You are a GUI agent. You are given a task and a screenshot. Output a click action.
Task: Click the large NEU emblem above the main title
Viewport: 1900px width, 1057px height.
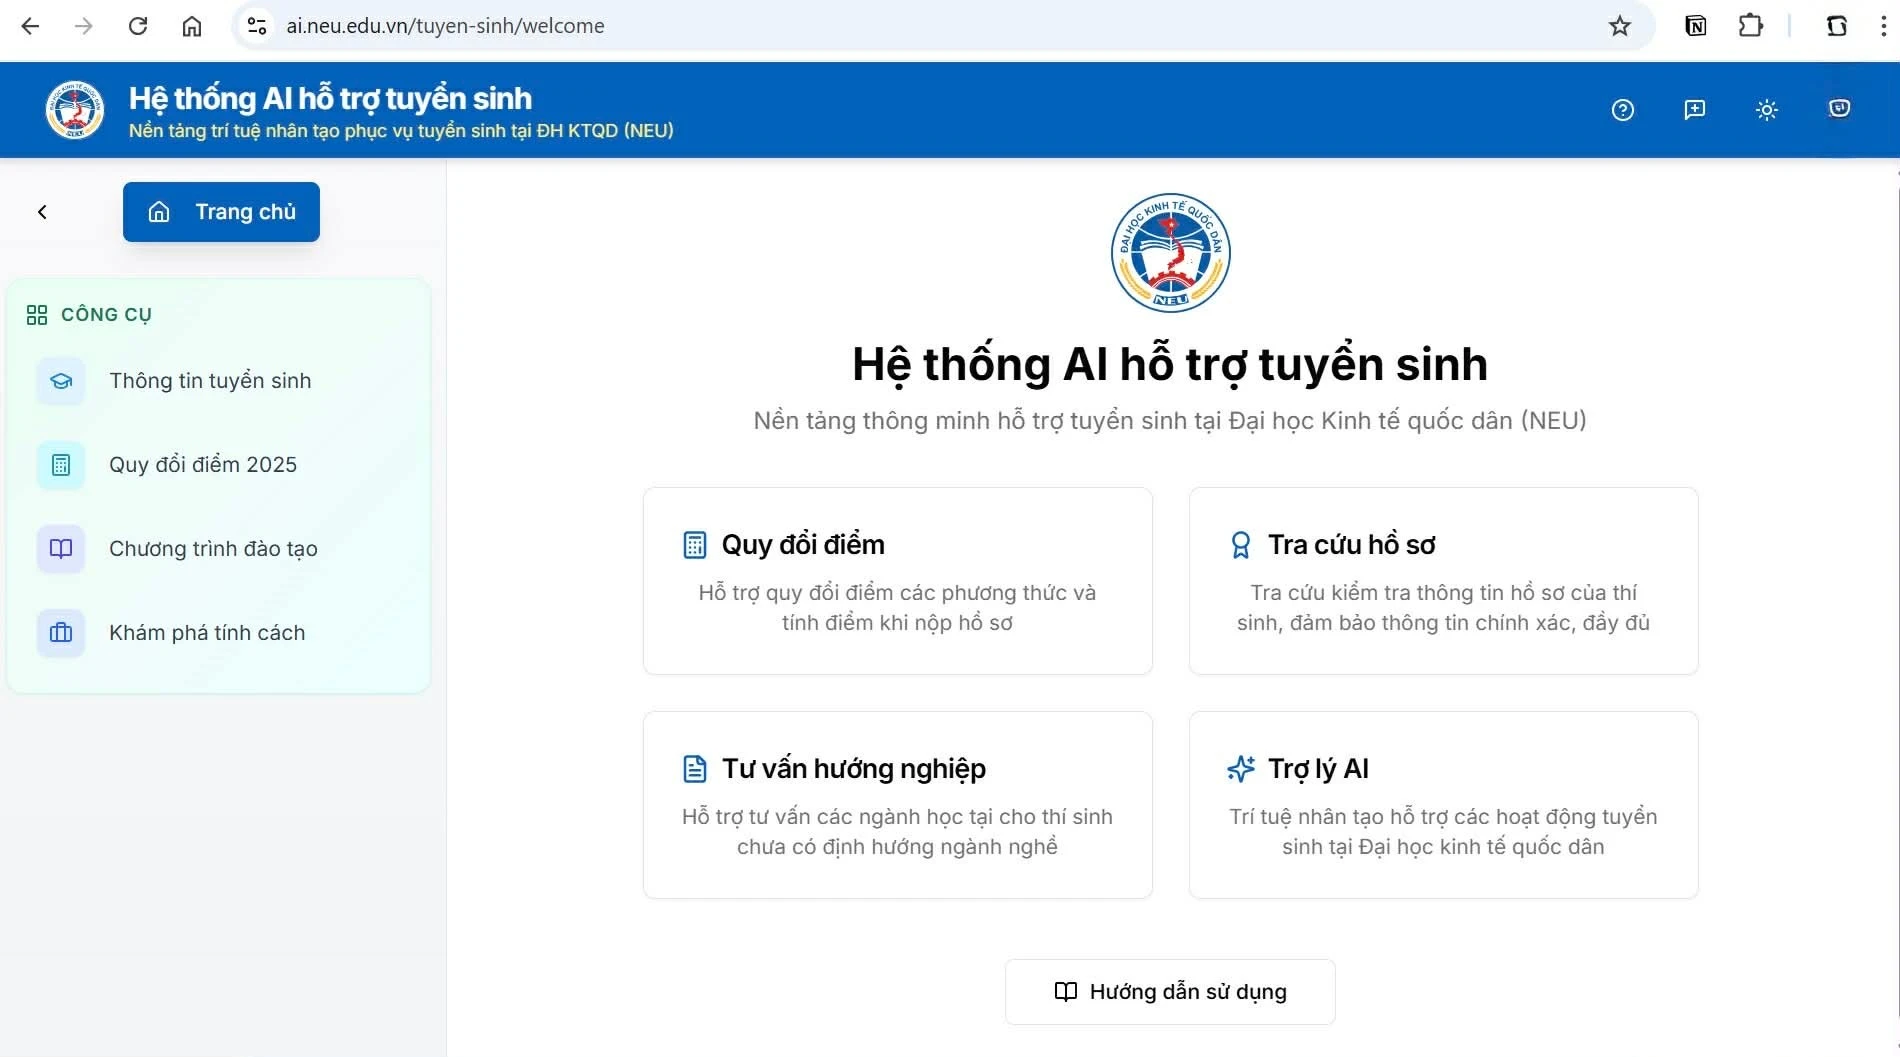[1170, 253]
